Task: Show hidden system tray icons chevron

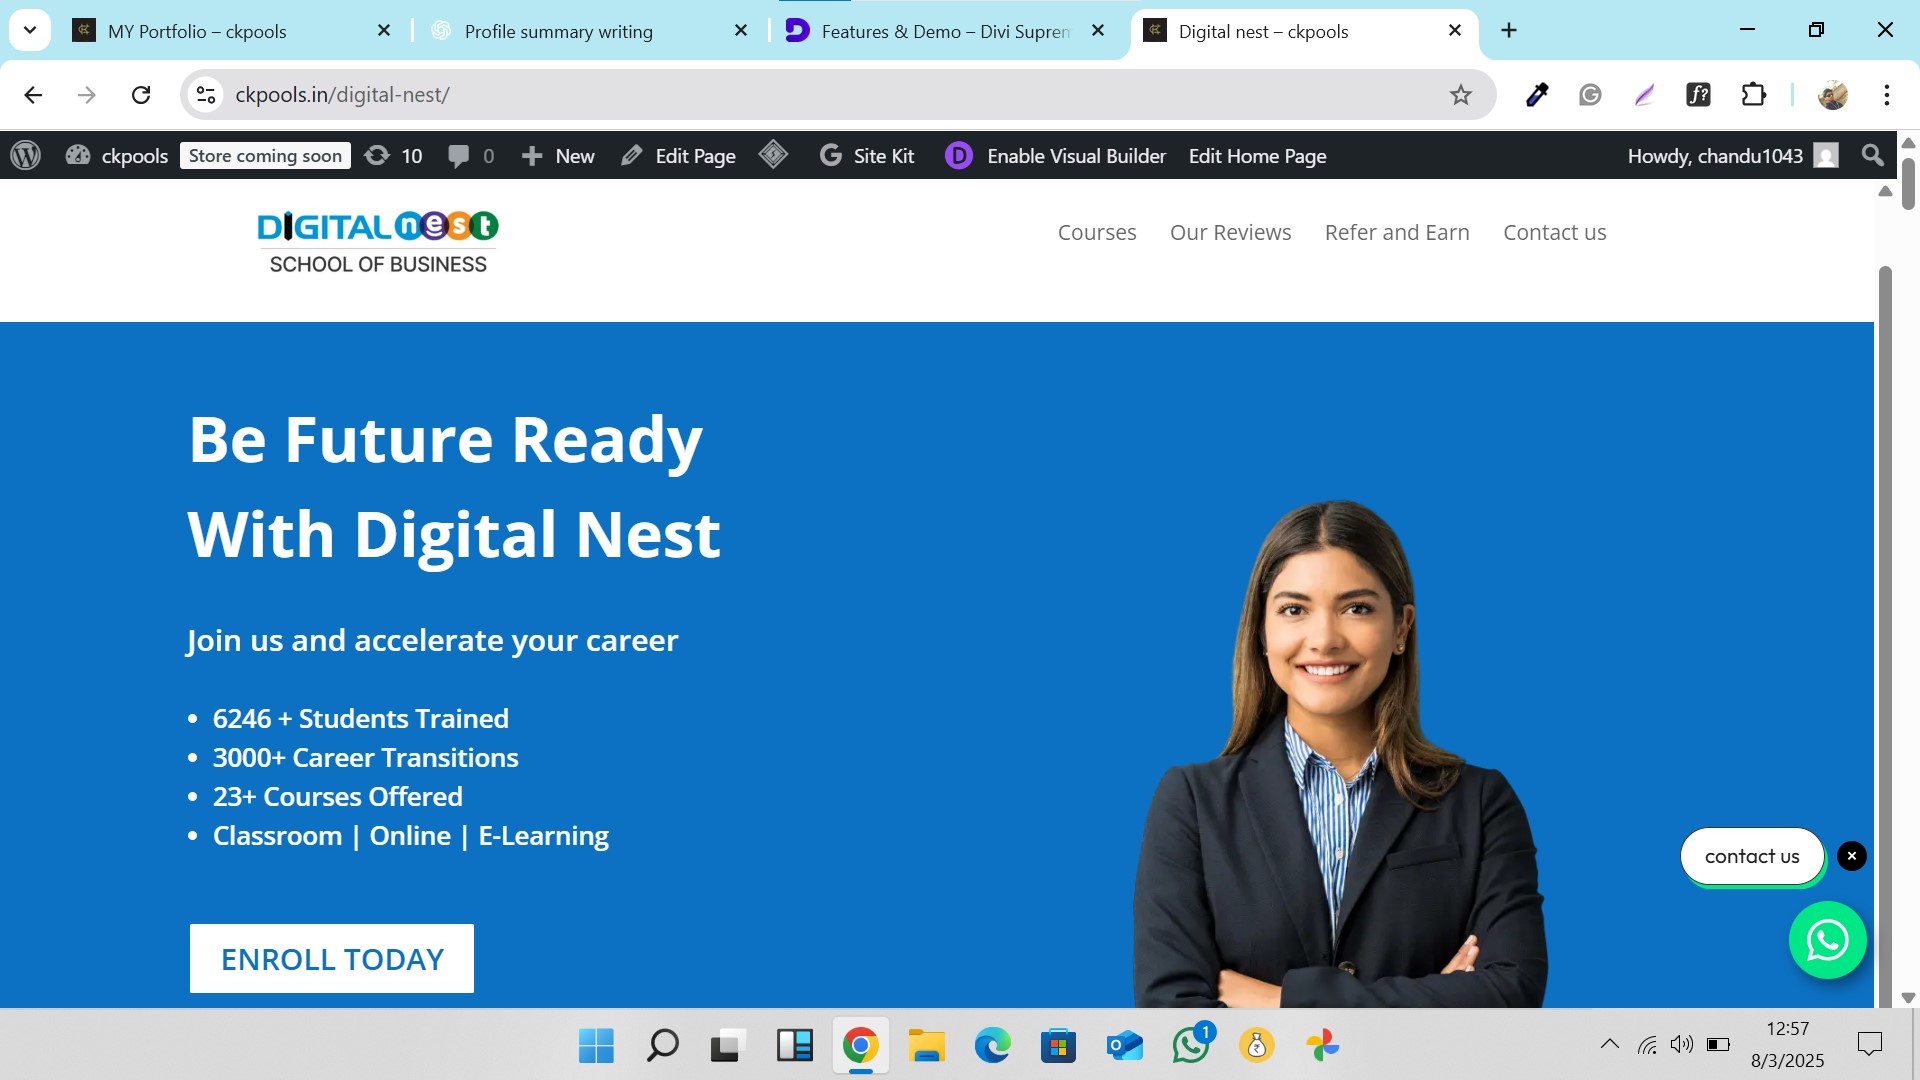Action: pyautogui.click(x=1610, y=1044)
